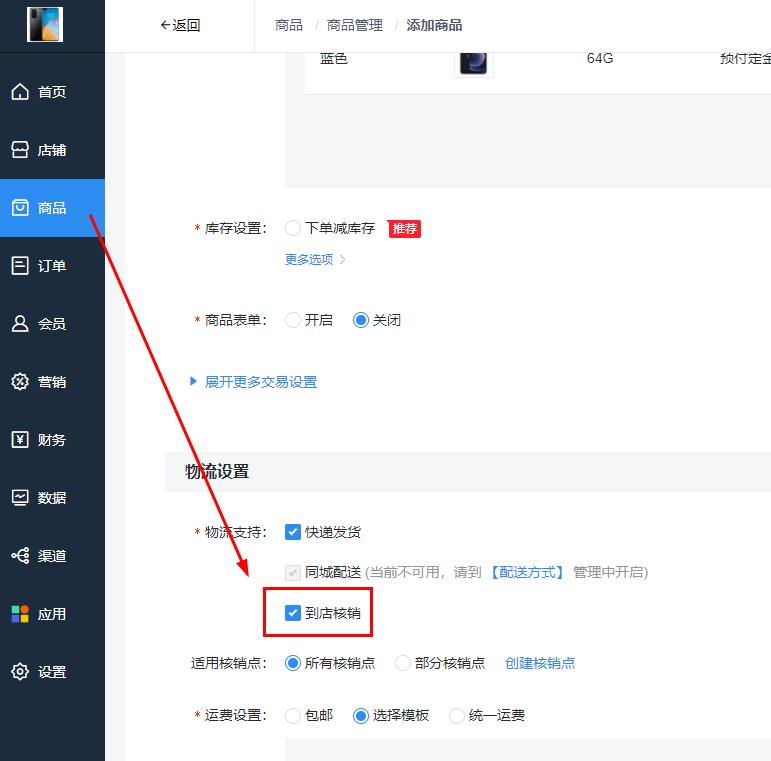Toggle the disabled 同城配送 checkbox

click(x=293, y=572)
